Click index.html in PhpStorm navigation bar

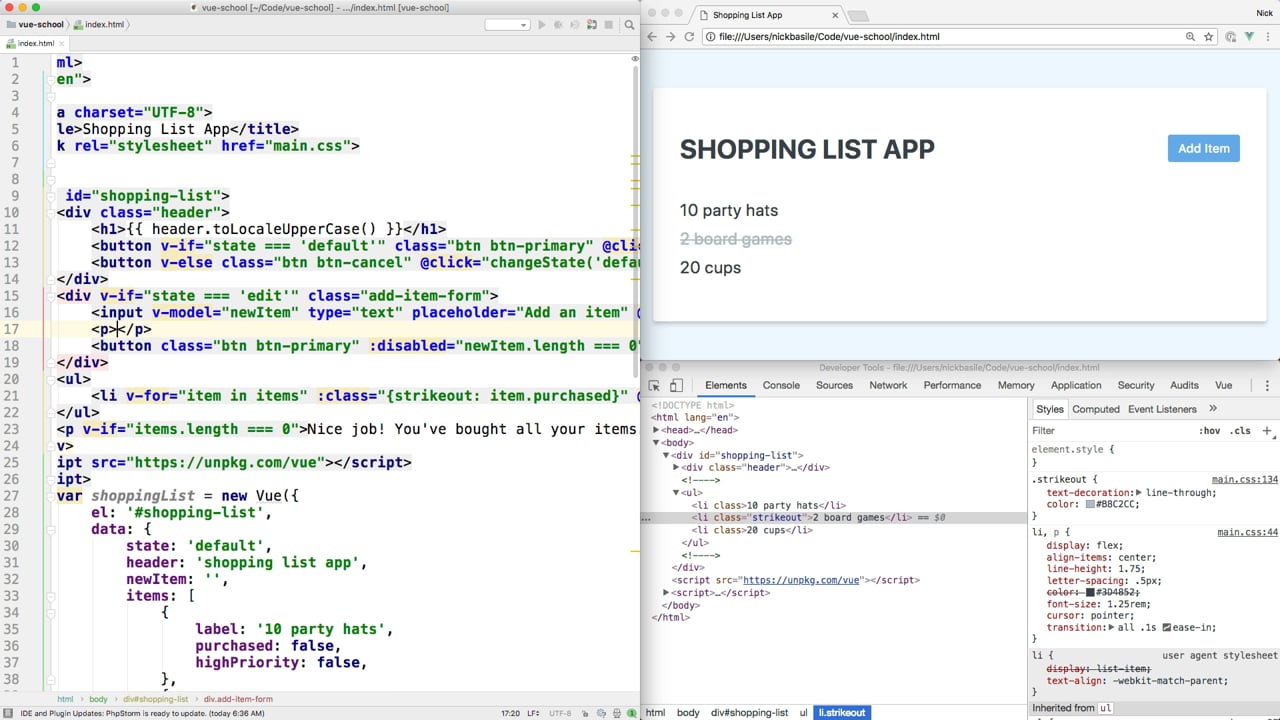click(x=101, y=24)
